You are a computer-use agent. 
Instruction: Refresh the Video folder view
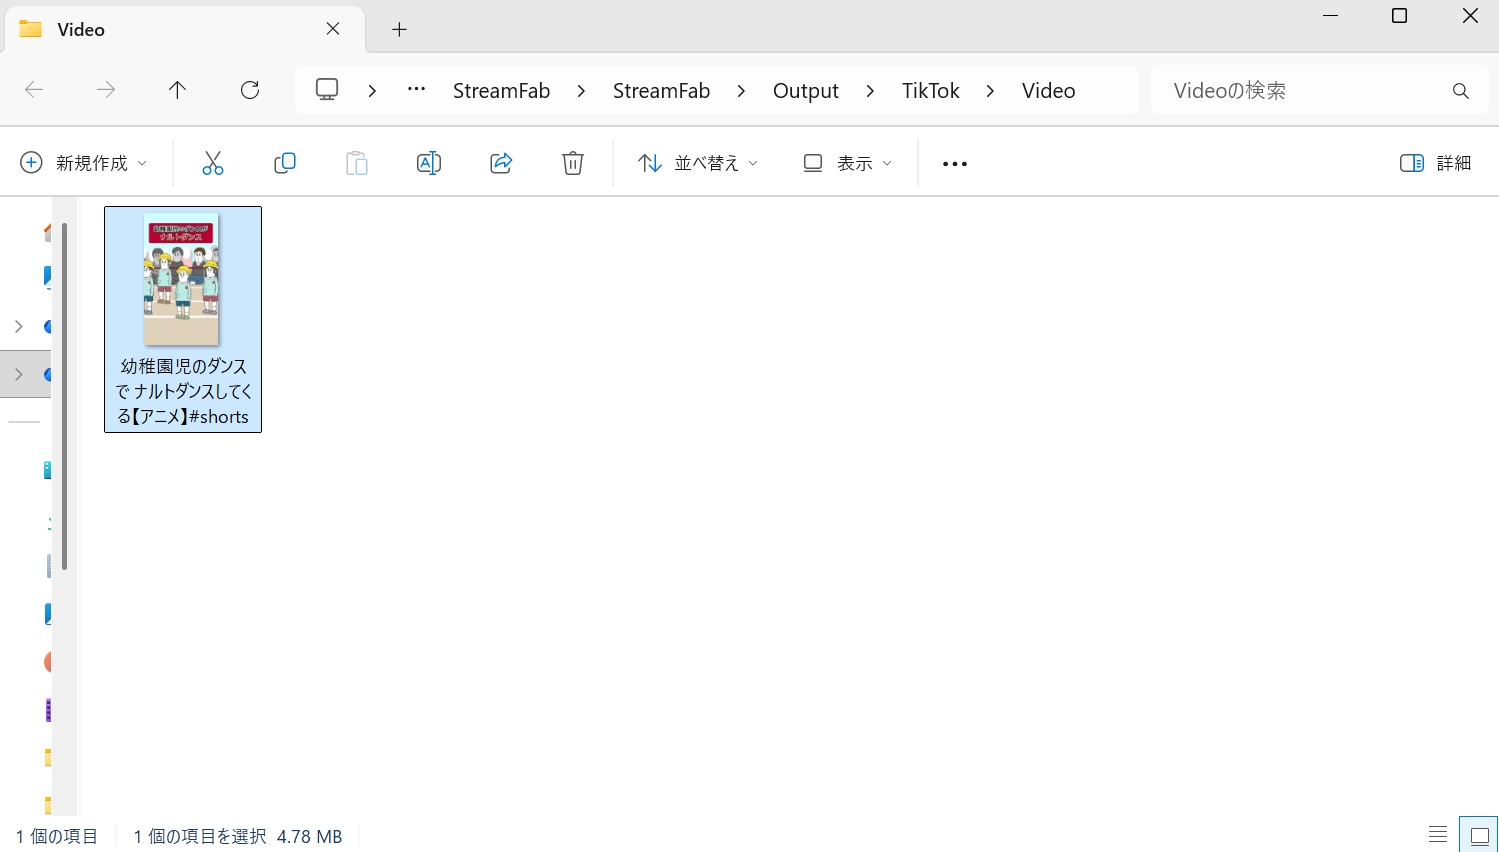(250, 90)
